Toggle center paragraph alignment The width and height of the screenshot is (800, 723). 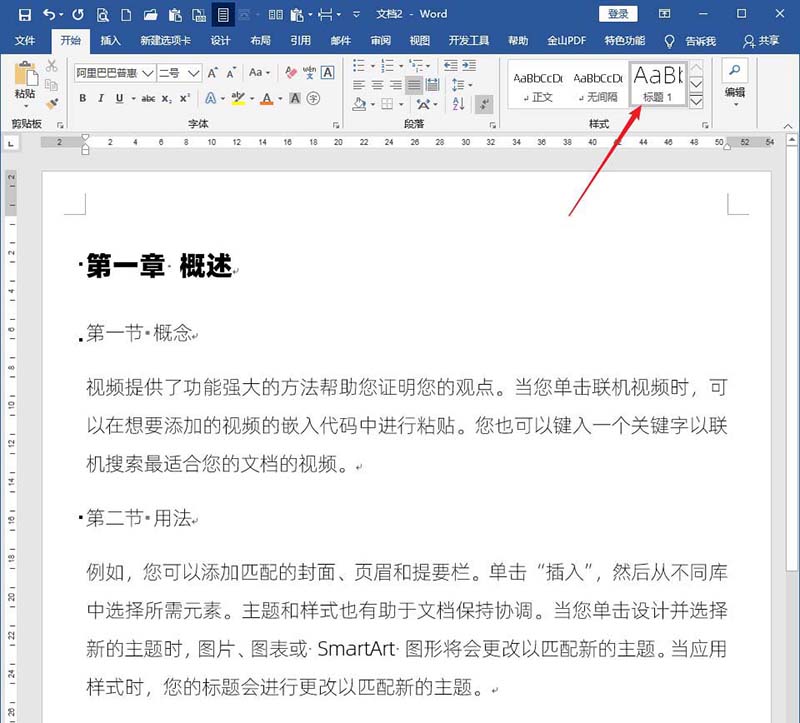[x=377, y=84]
